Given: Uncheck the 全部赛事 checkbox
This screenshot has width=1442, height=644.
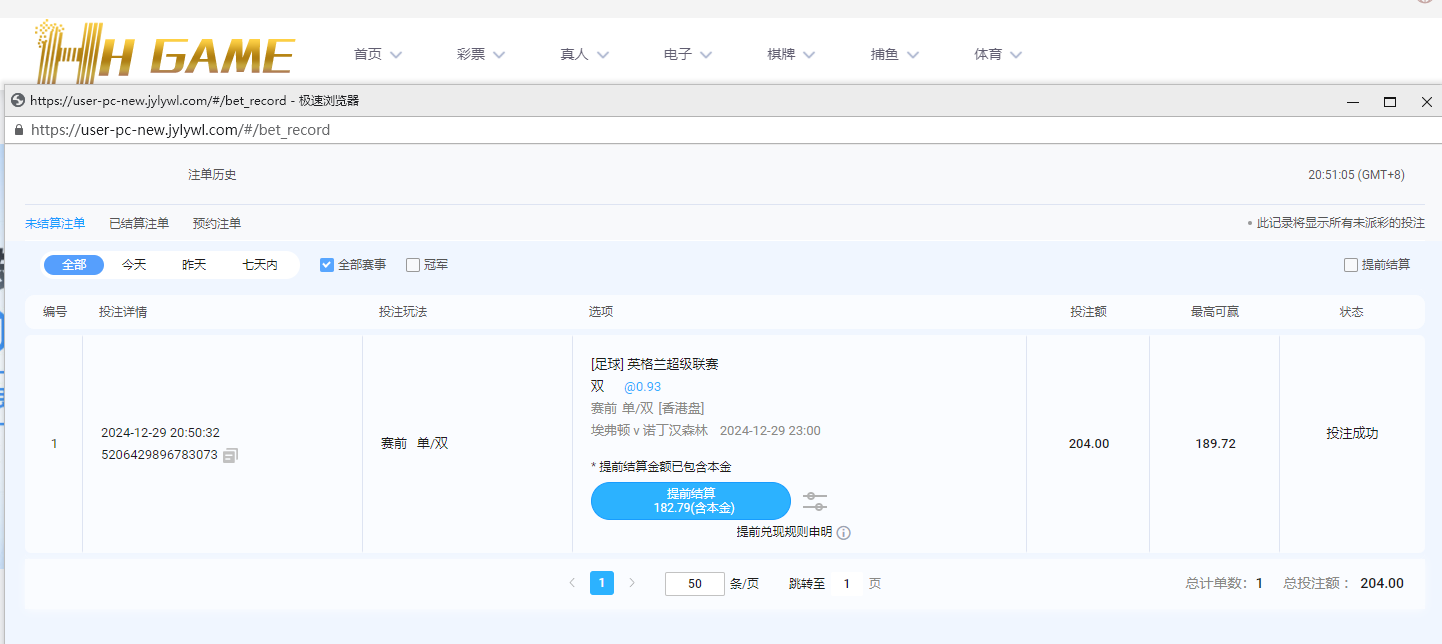Looking at the screenshot, I should [x=327, y=265].
